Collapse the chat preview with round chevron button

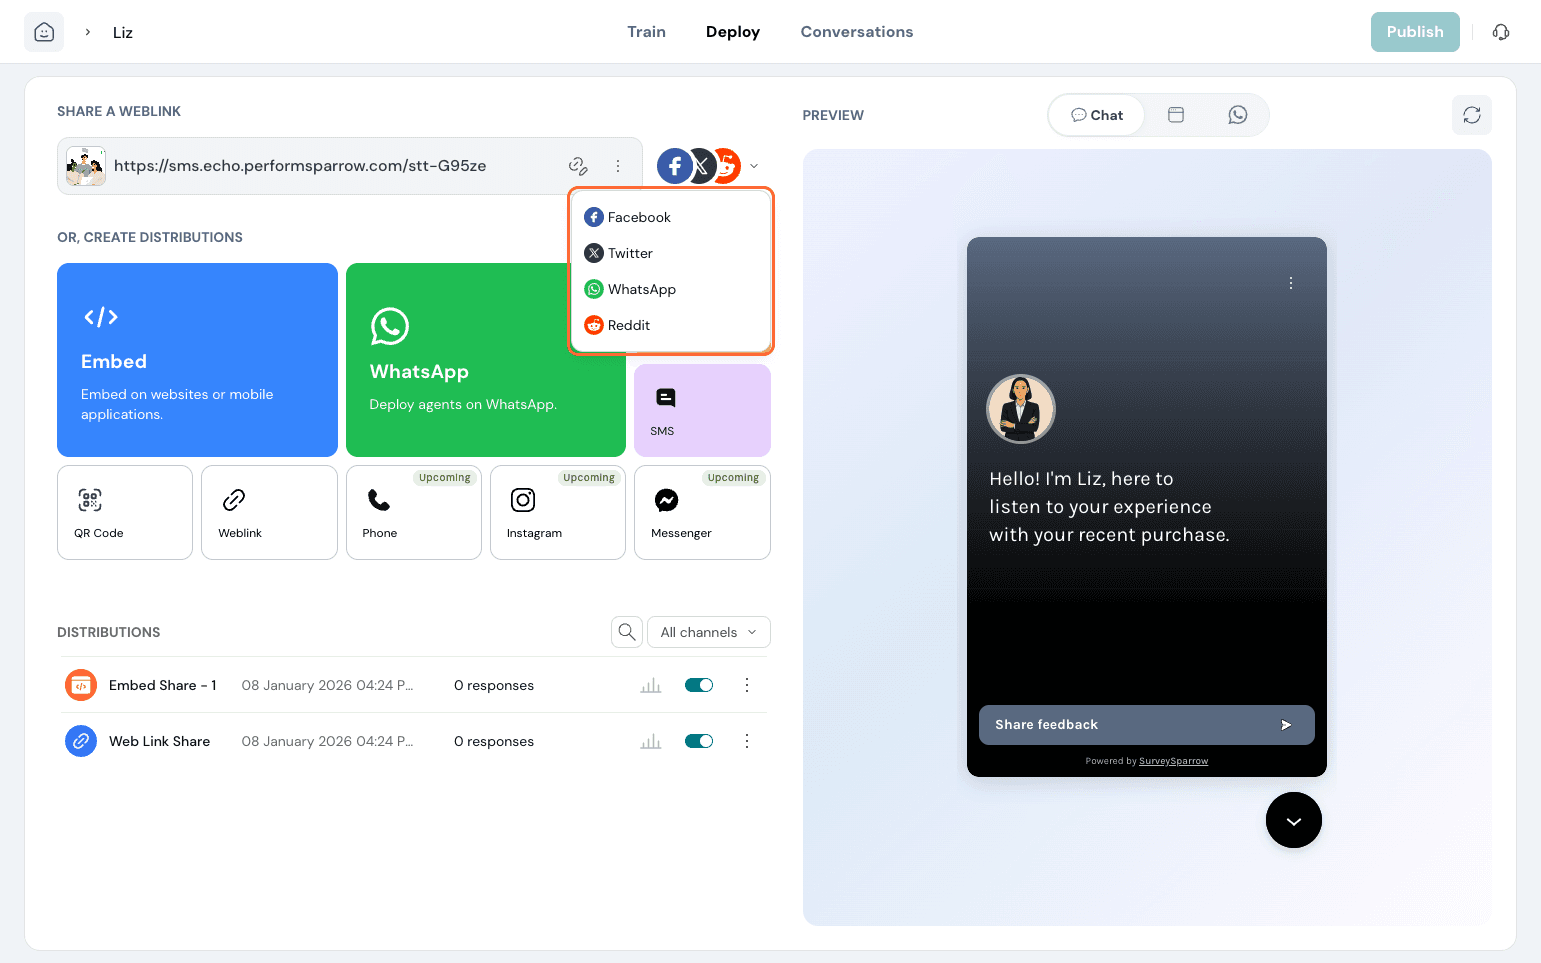tap(1293, 820)
